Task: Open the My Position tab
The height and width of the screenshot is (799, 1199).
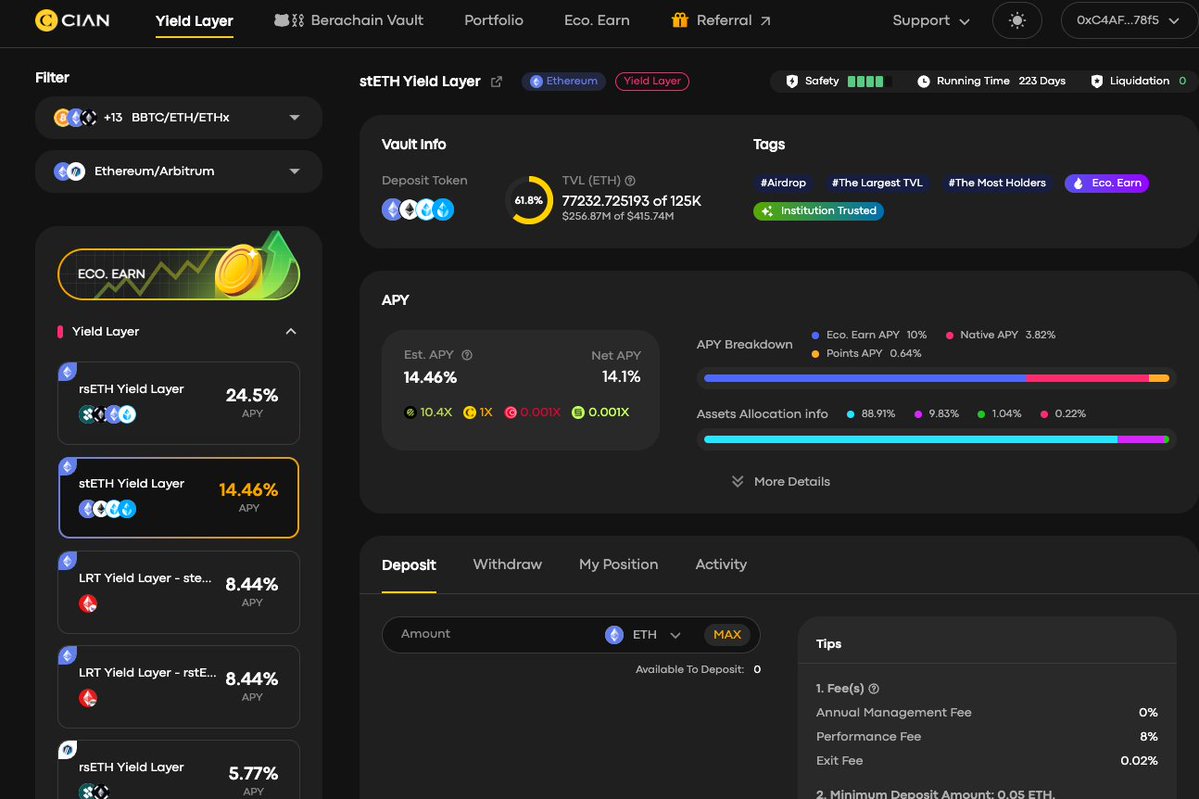Action: [x=618, y=565]
